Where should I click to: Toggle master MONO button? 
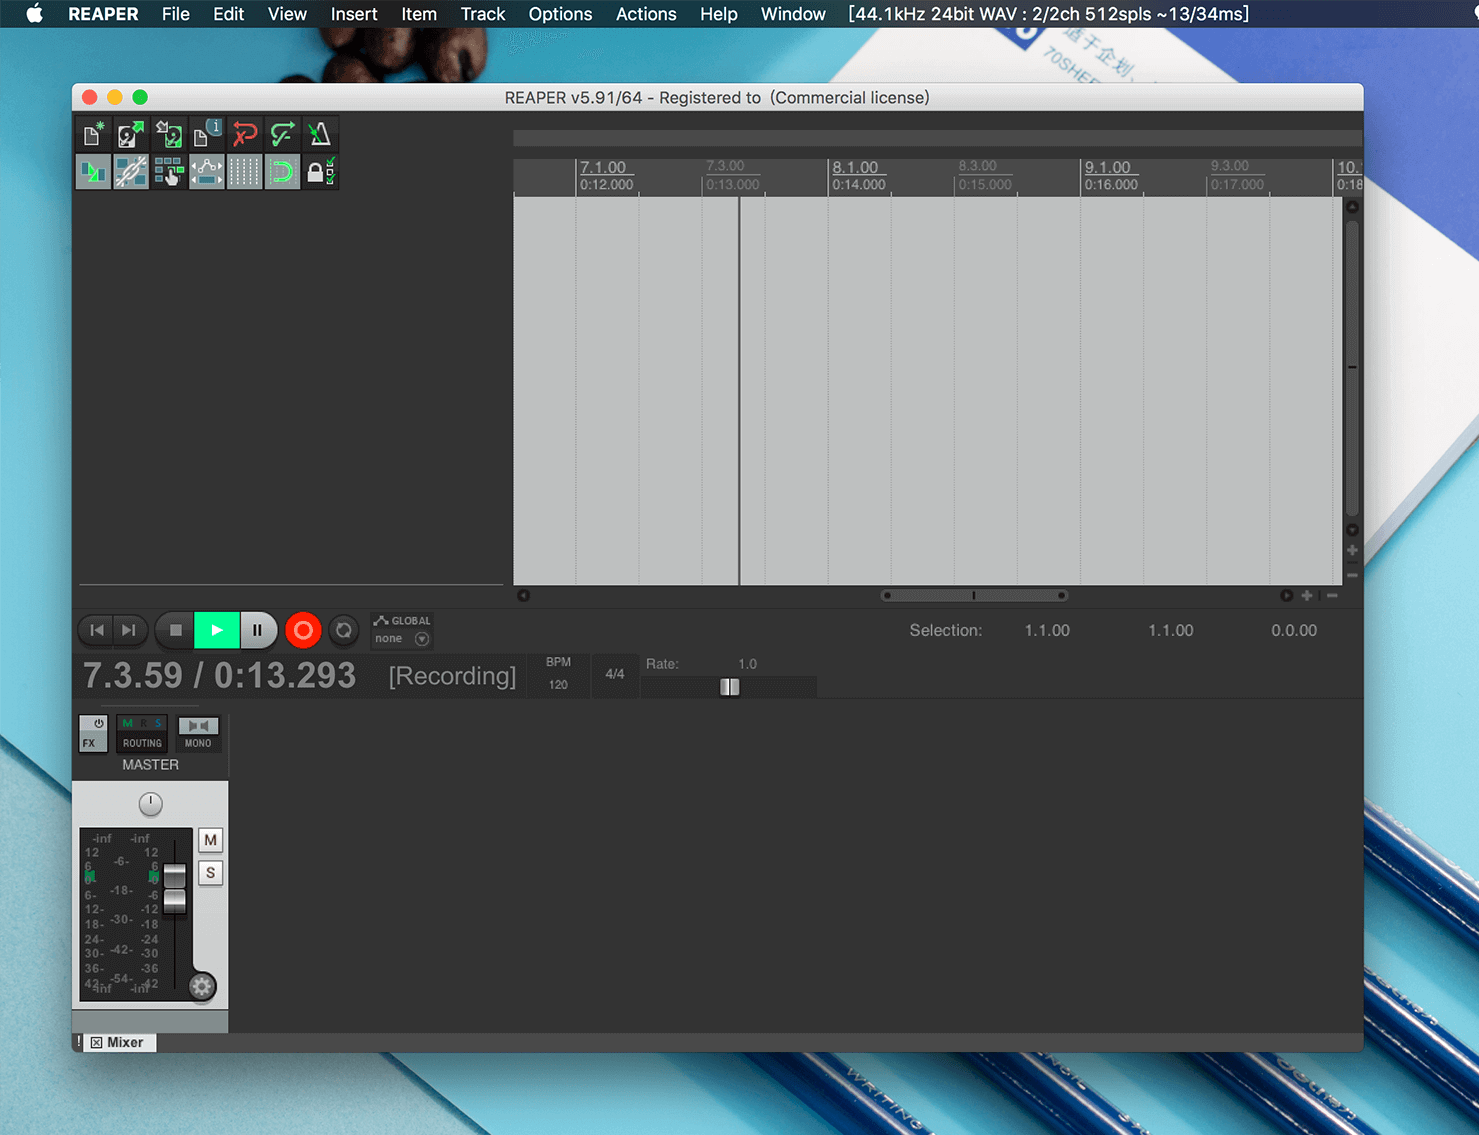198,733
